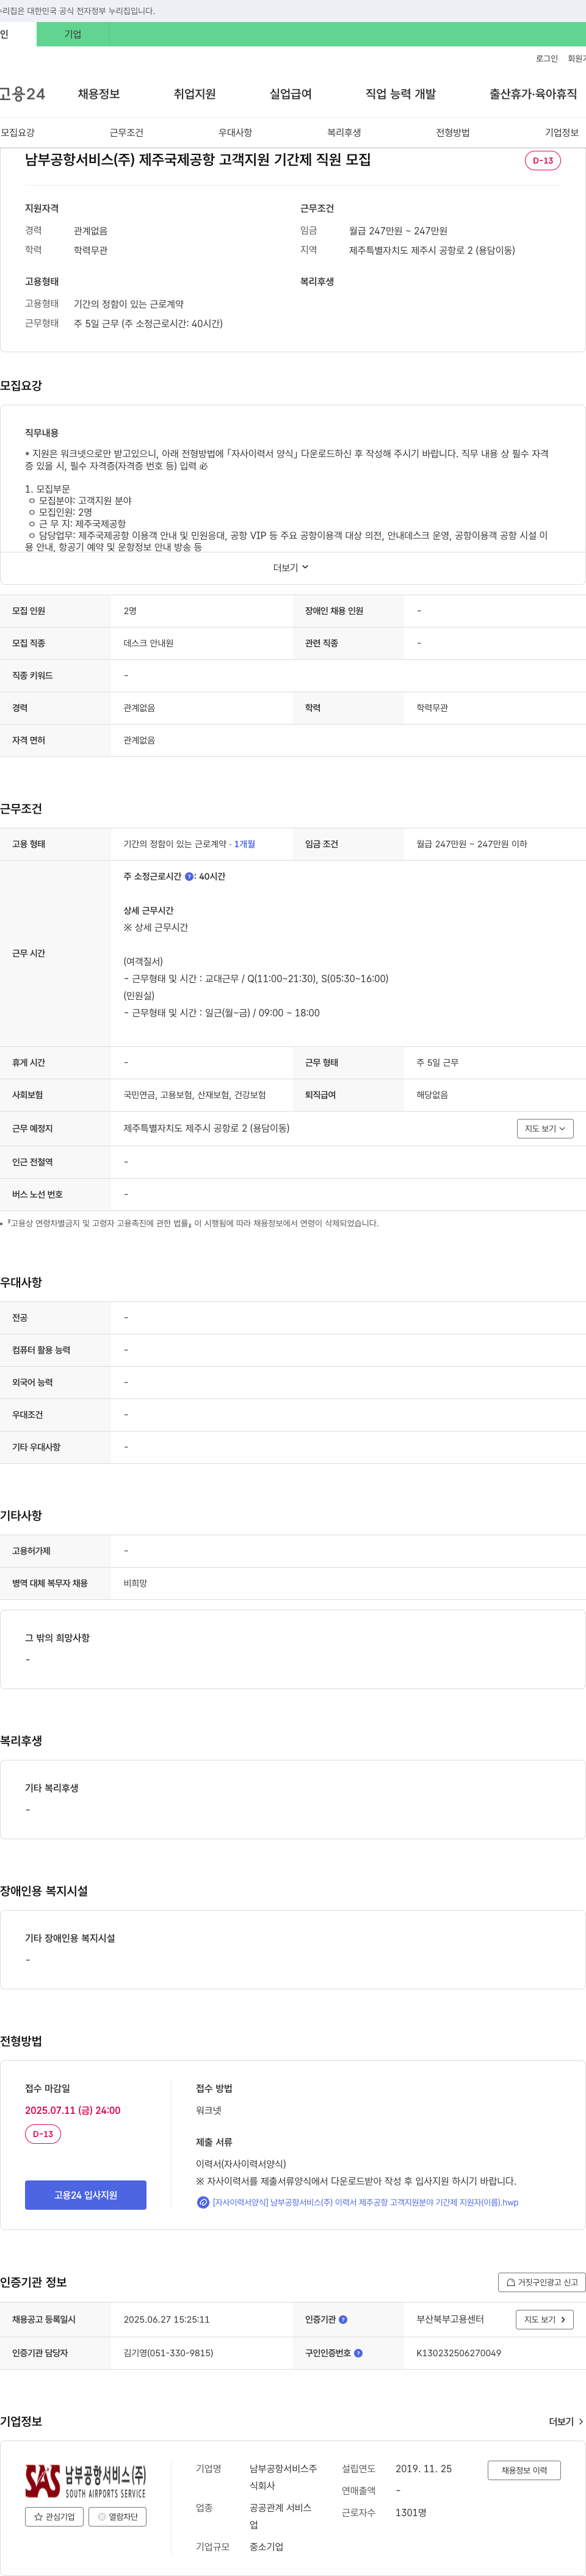
Task: Click the 데스크 안내원 job type cell
Action: (x=148, y=643)
